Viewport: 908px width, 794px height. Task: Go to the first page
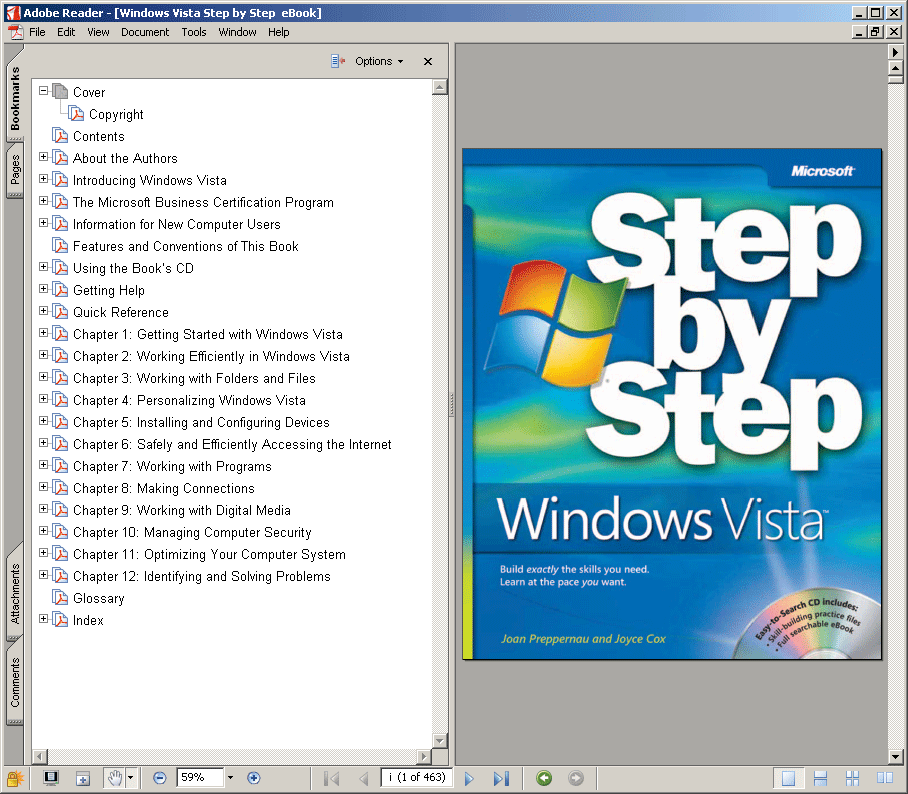pos(331,778)
